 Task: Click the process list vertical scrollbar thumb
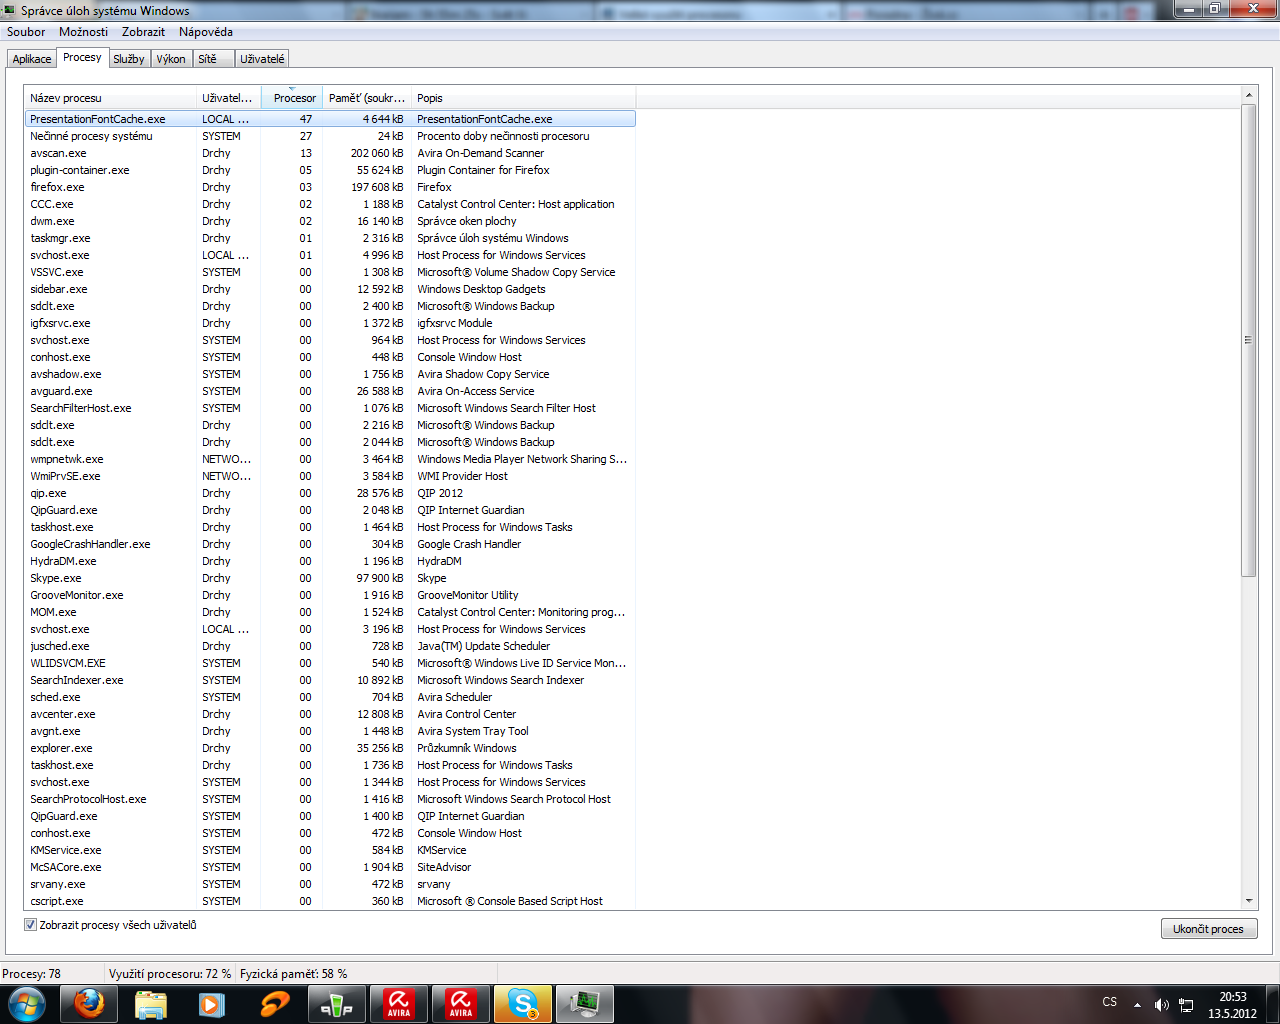pyautogui.click(x=1248, y=340)
